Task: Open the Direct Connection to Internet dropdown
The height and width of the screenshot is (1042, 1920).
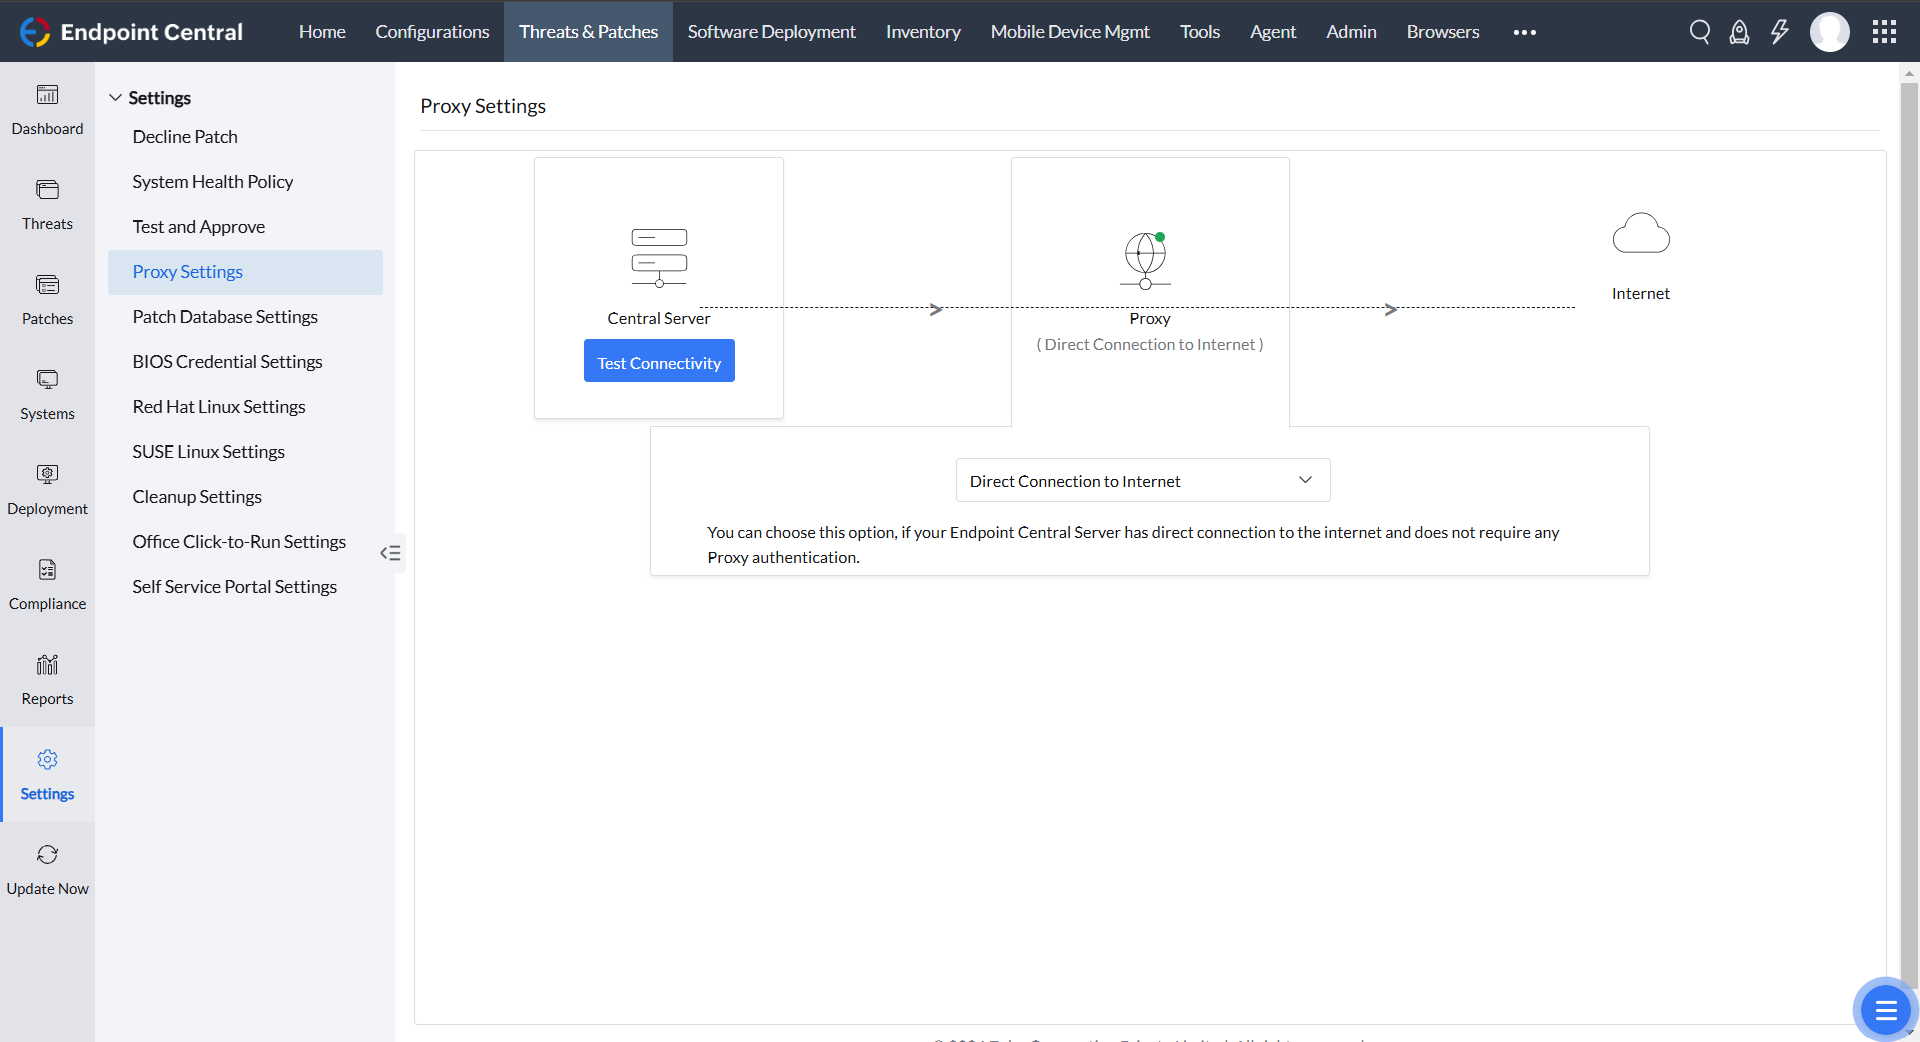Action: pos(1143,481)
